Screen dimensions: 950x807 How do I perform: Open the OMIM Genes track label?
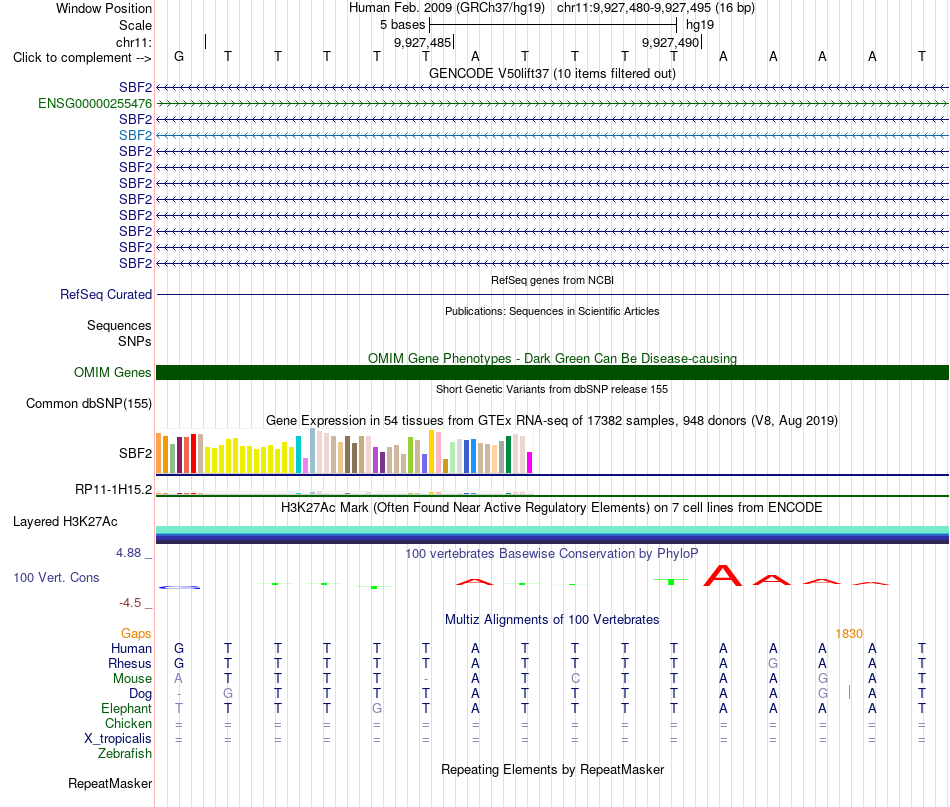pyautogui.click(x=112, y=373)
